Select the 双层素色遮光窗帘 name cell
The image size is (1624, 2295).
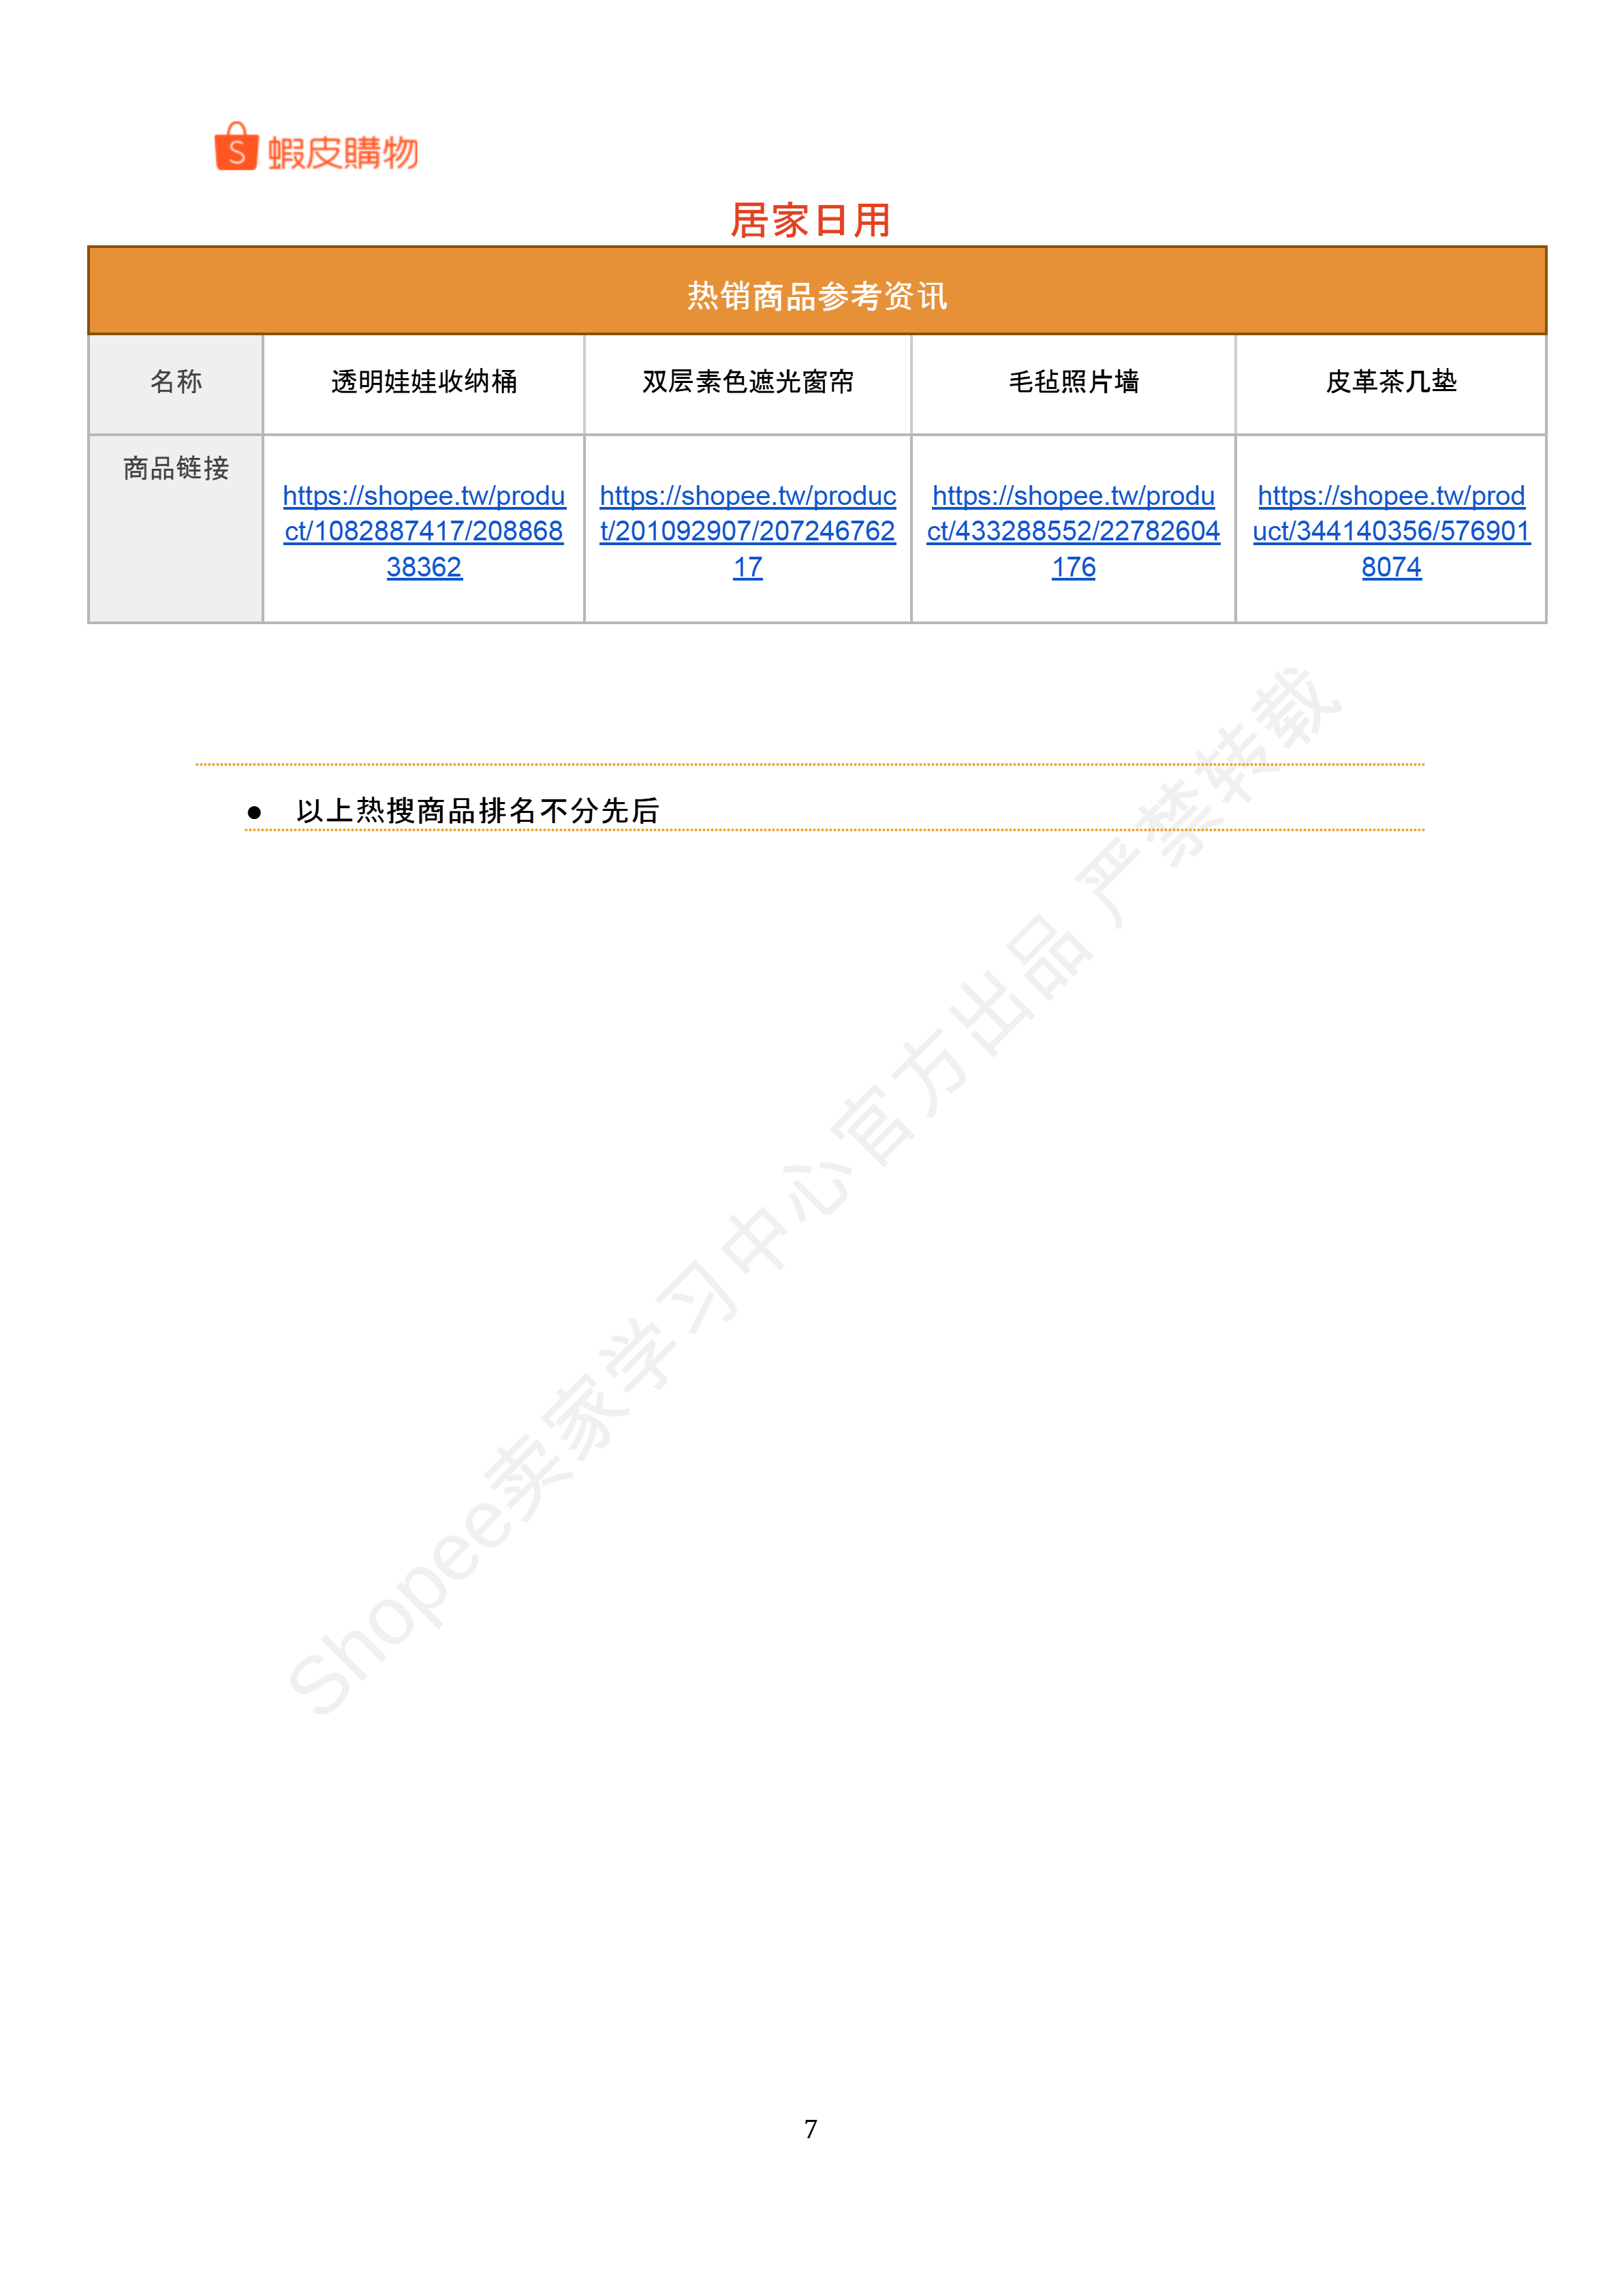(x=748, y=384)
